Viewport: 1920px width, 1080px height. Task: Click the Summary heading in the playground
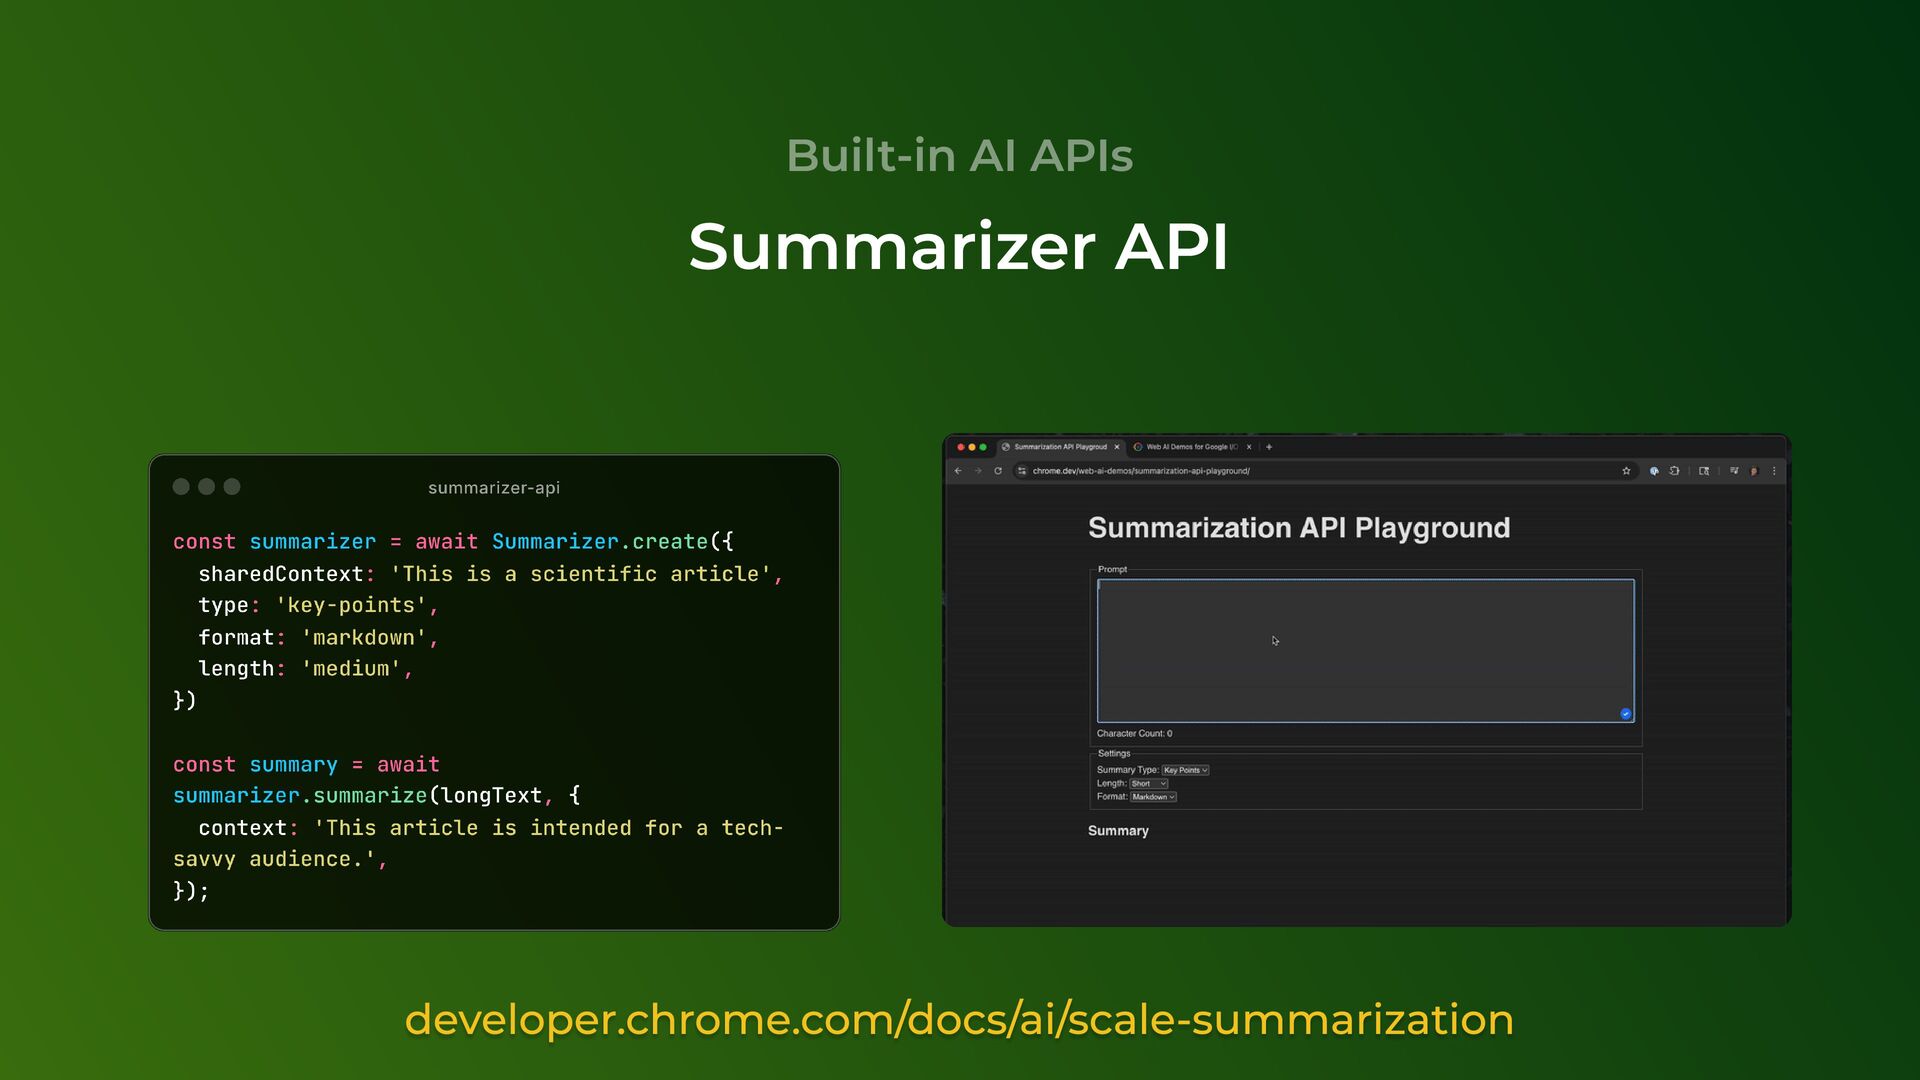point(1118,831)
